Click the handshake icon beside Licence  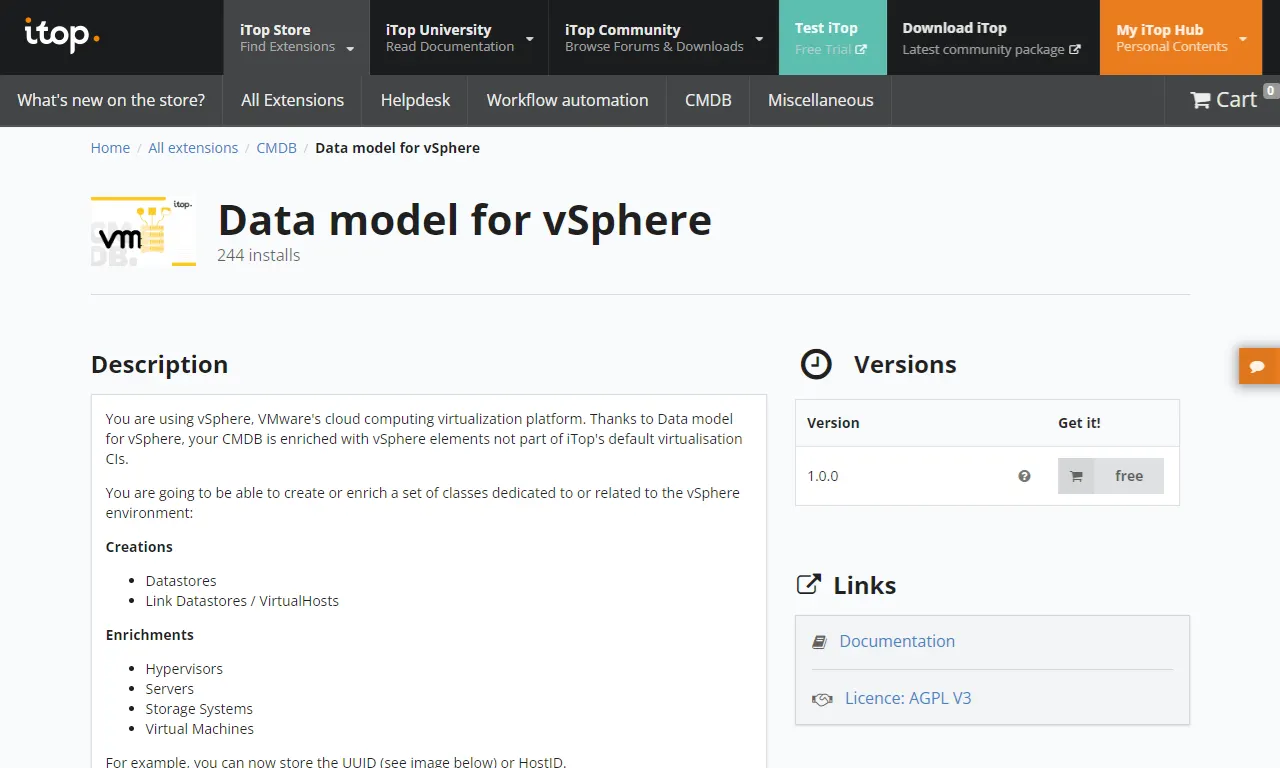pyautogui.click(x=822, y=699)
